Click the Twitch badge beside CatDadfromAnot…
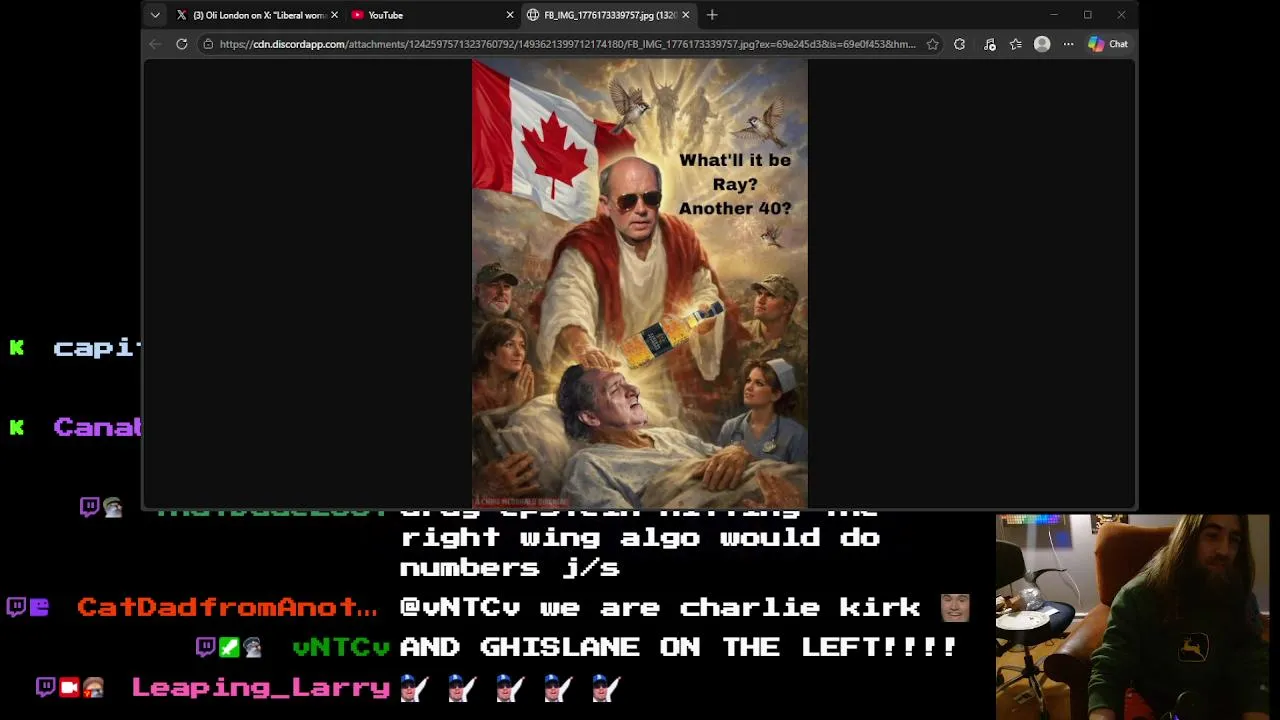This screenshot has height=720, width=1280. (x=16, y=607)
